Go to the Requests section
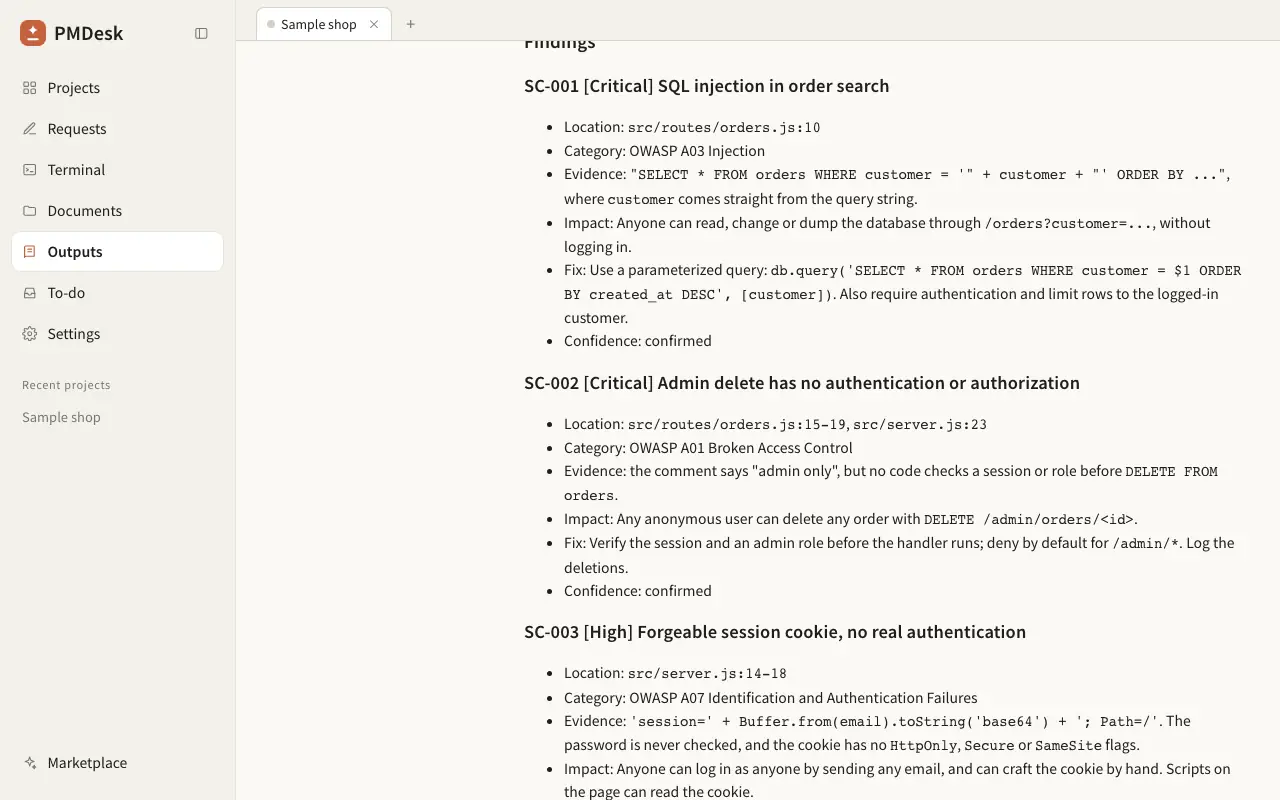Image resolution: width=1280 pixels, height=800 pixels. click(x=117, y=129)
